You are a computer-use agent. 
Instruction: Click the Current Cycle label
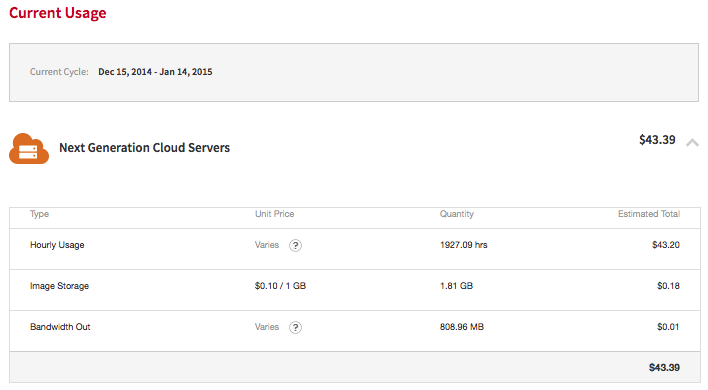pos(59,72)
